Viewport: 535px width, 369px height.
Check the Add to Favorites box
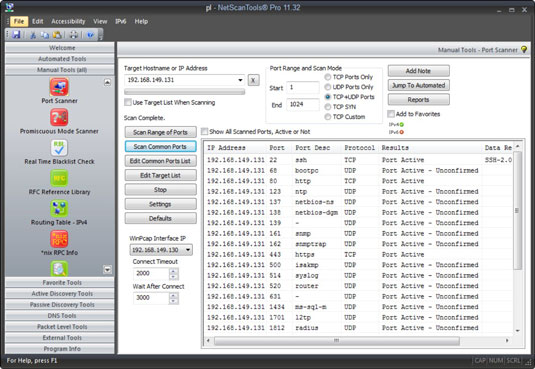click(391, 114)
